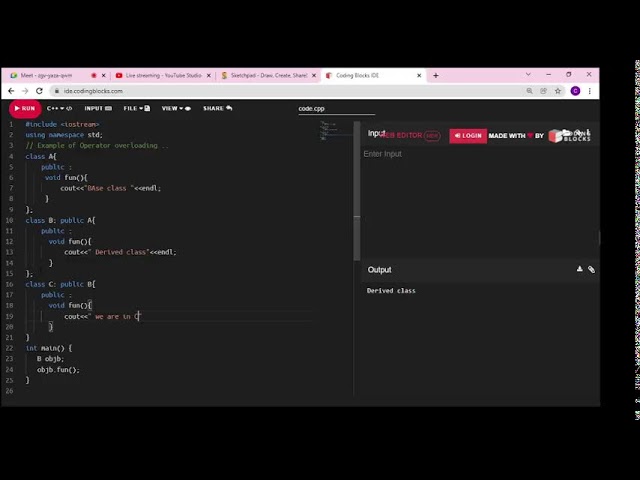Click the code minimap thumbnail
640x480 pixels.
coord(335,131)
